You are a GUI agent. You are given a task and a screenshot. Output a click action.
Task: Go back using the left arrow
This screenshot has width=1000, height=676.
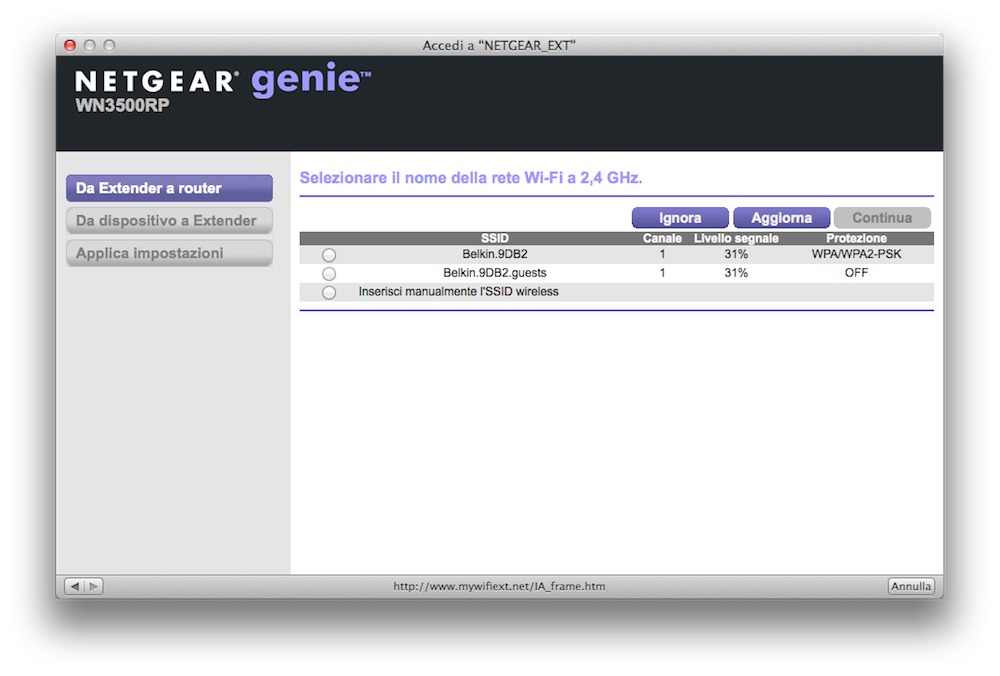coord(75,587)
